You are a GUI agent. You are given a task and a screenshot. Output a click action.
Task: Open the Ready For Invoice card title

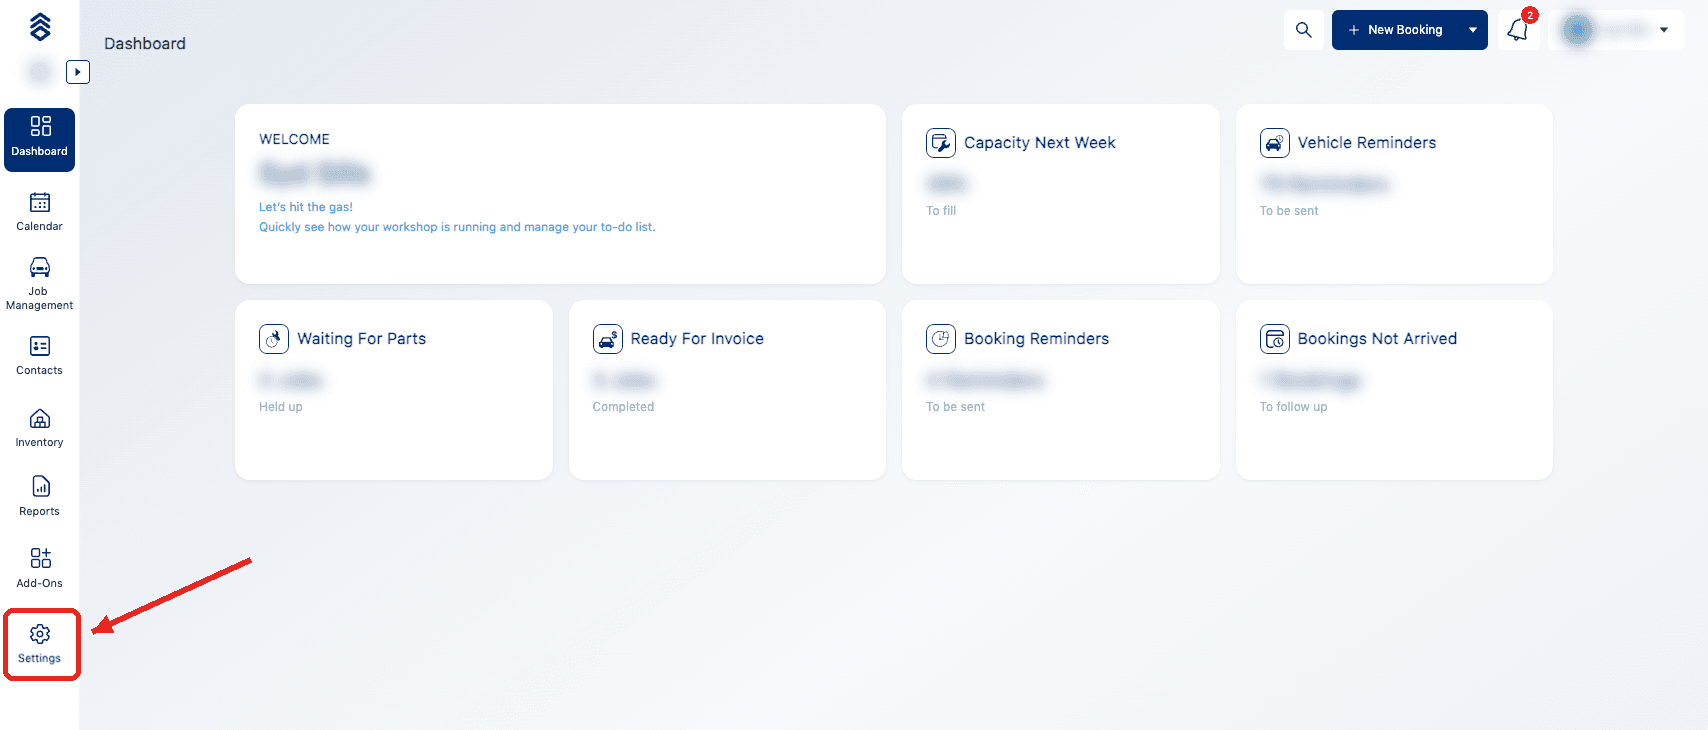click(x=697, y=339)
